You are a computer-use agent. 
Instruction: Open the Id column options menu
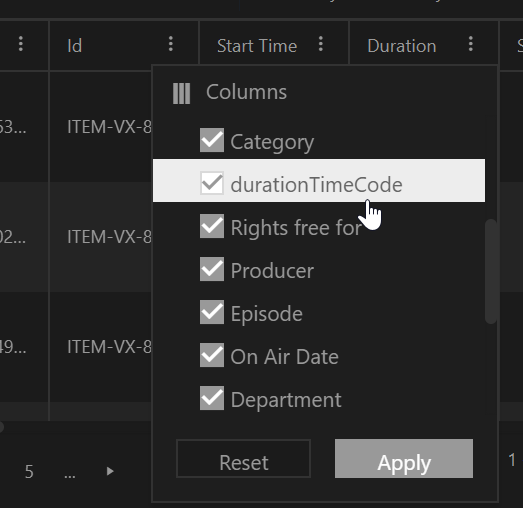(171, 44)
